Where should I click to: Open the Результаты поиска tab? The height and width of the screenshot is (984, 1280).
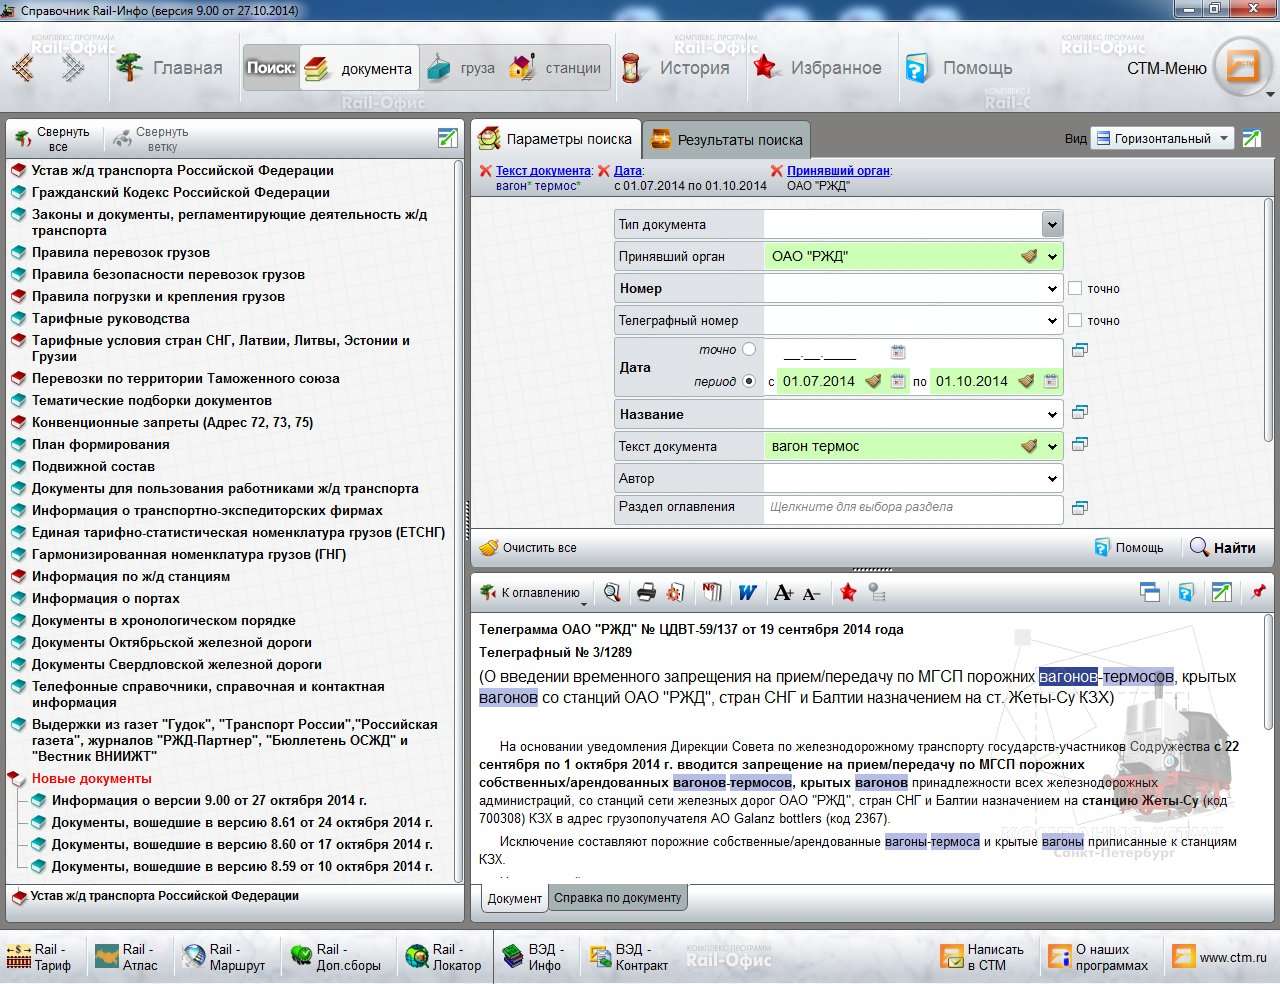(727, 140)
